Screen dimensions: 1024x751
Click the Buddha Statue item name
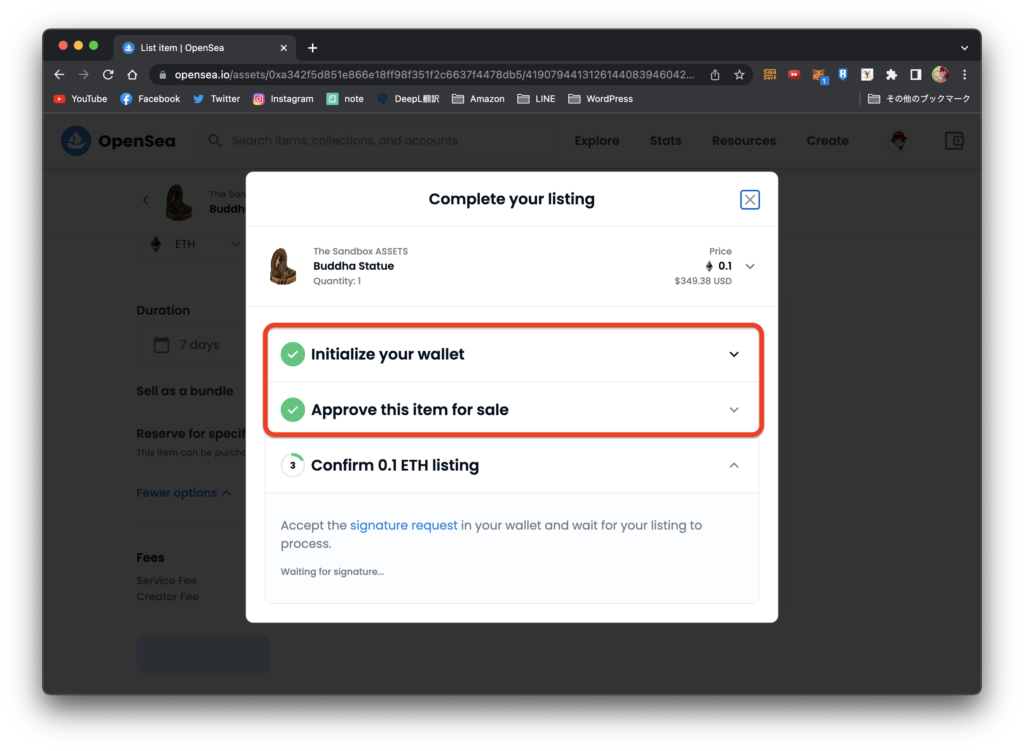[x=353, y=266]
